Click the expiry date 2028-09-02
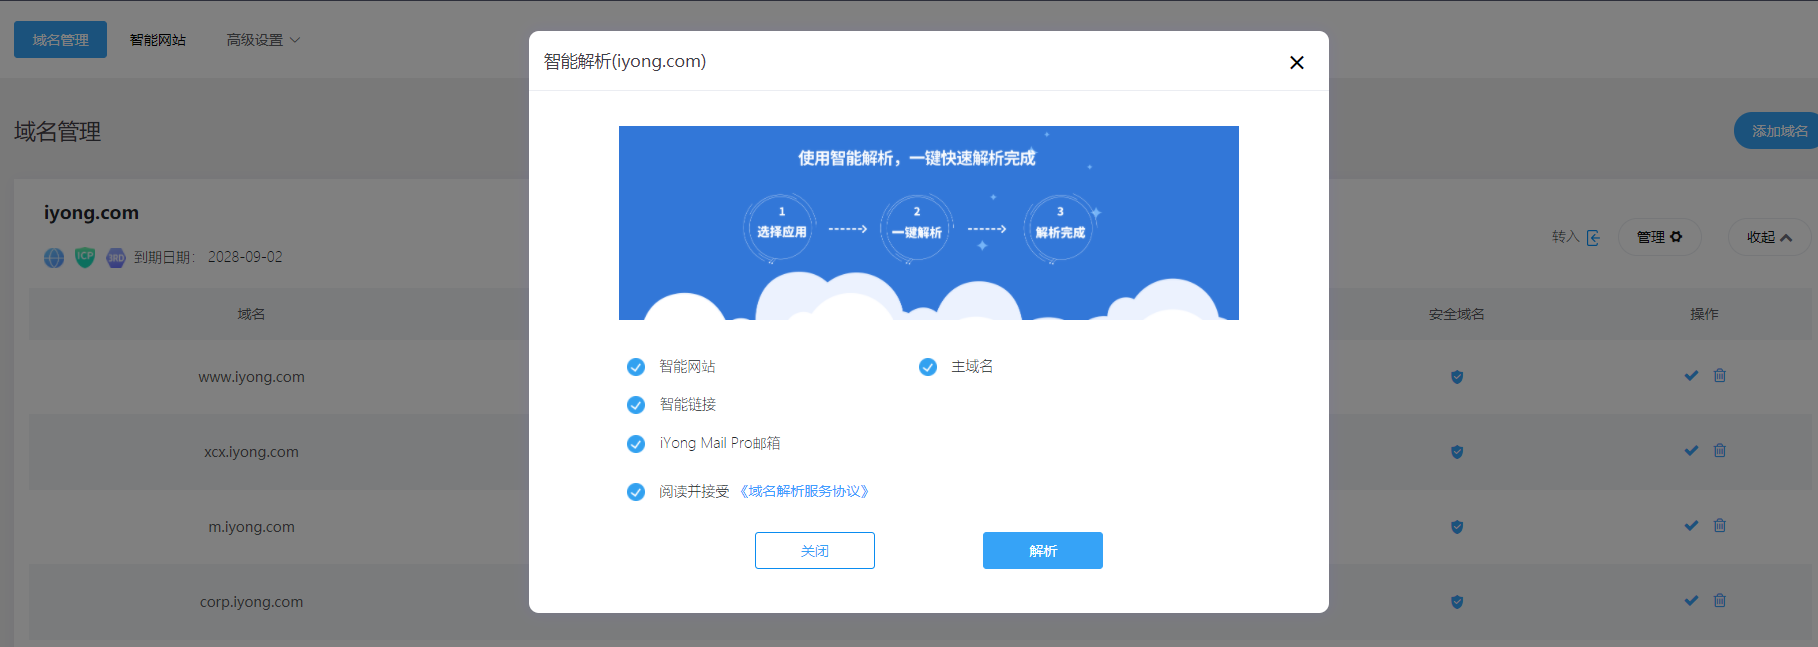This screenshot has width=1818, height=647. (x=245, y=257)
